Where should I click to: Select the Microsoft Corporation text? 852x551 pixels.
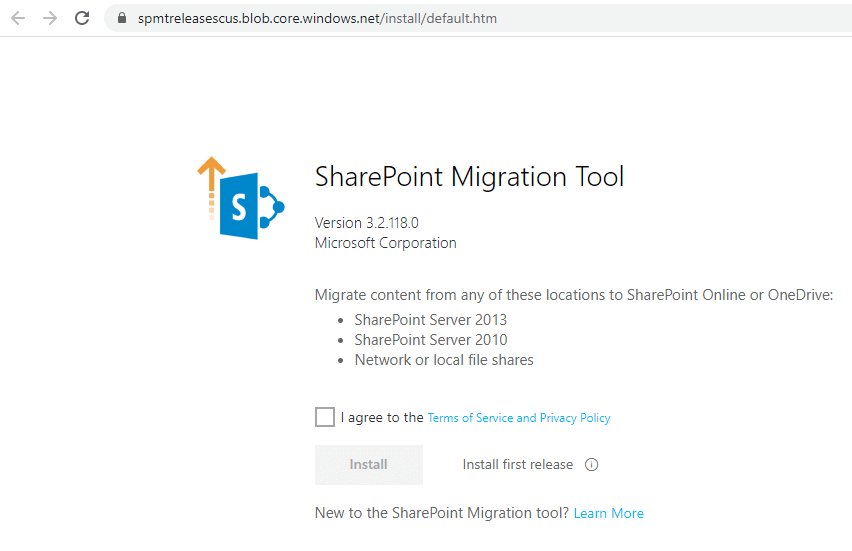(x=386, y=243)
